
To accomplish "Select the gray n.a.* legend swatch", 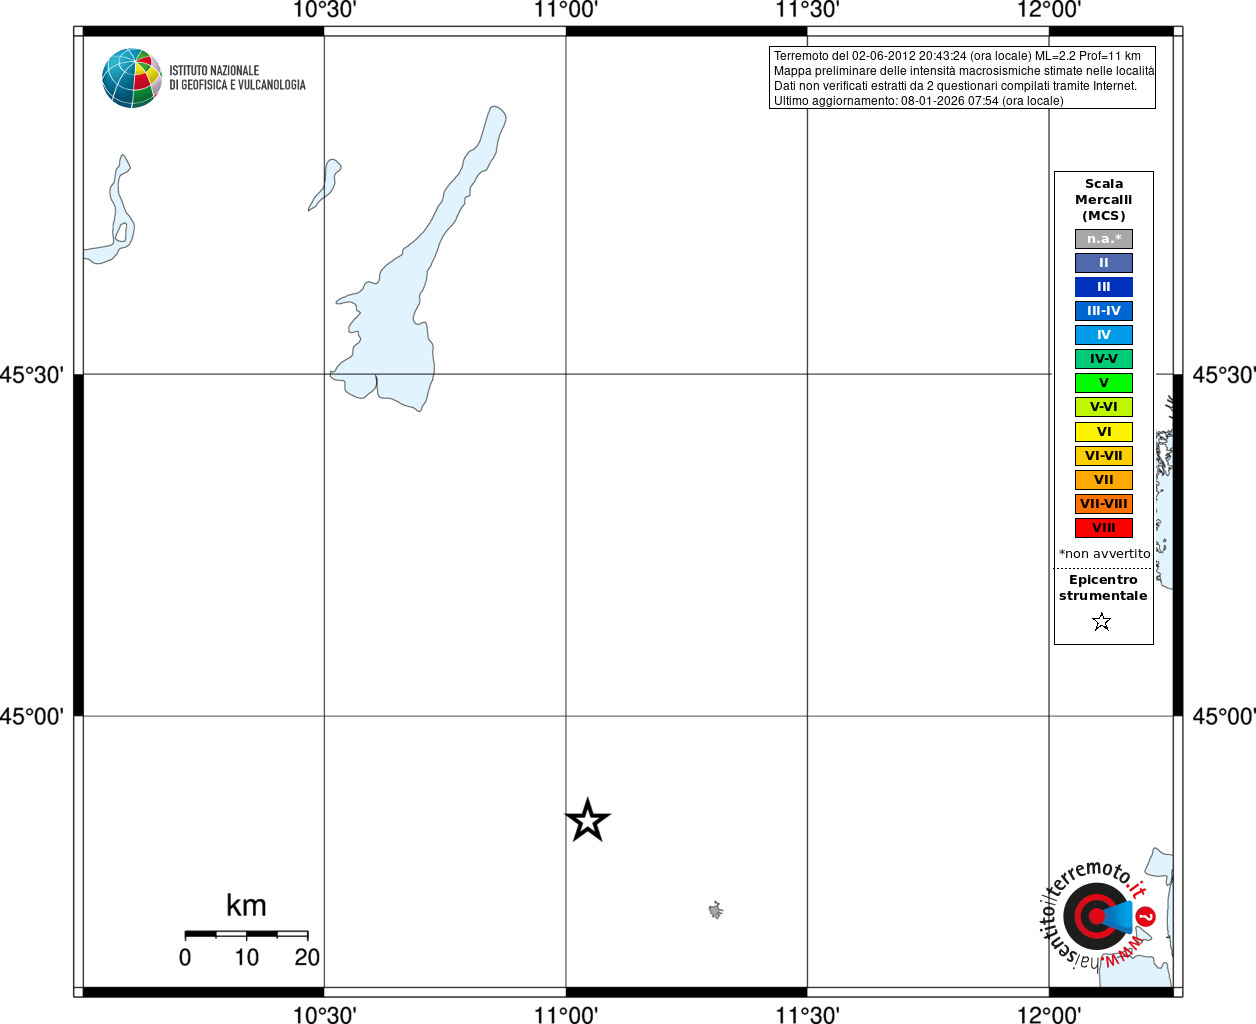I will [1104, 239].
